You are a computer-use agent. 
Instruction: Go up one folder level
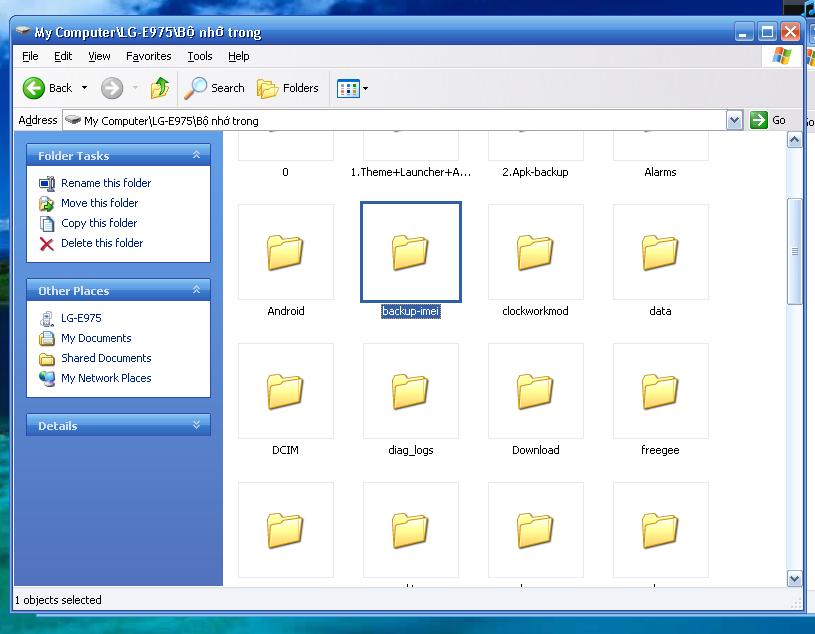(160, 88)
